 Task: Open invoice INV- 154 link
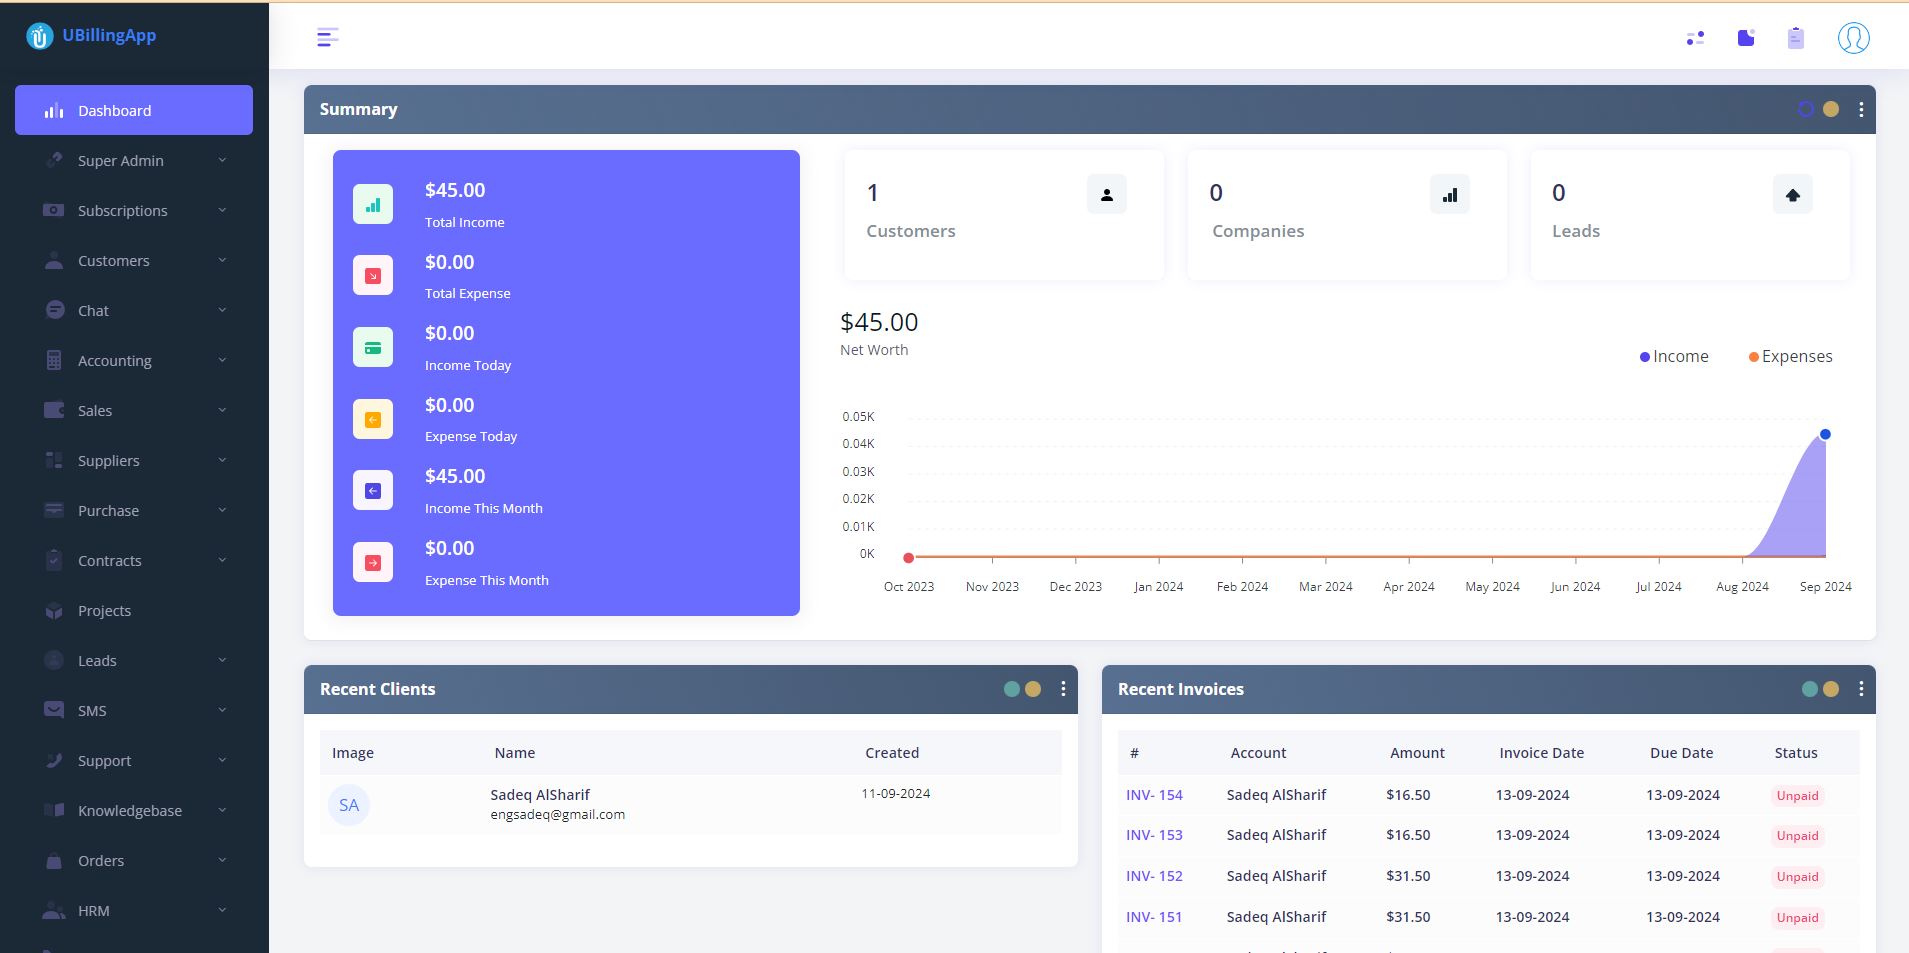1154,795
